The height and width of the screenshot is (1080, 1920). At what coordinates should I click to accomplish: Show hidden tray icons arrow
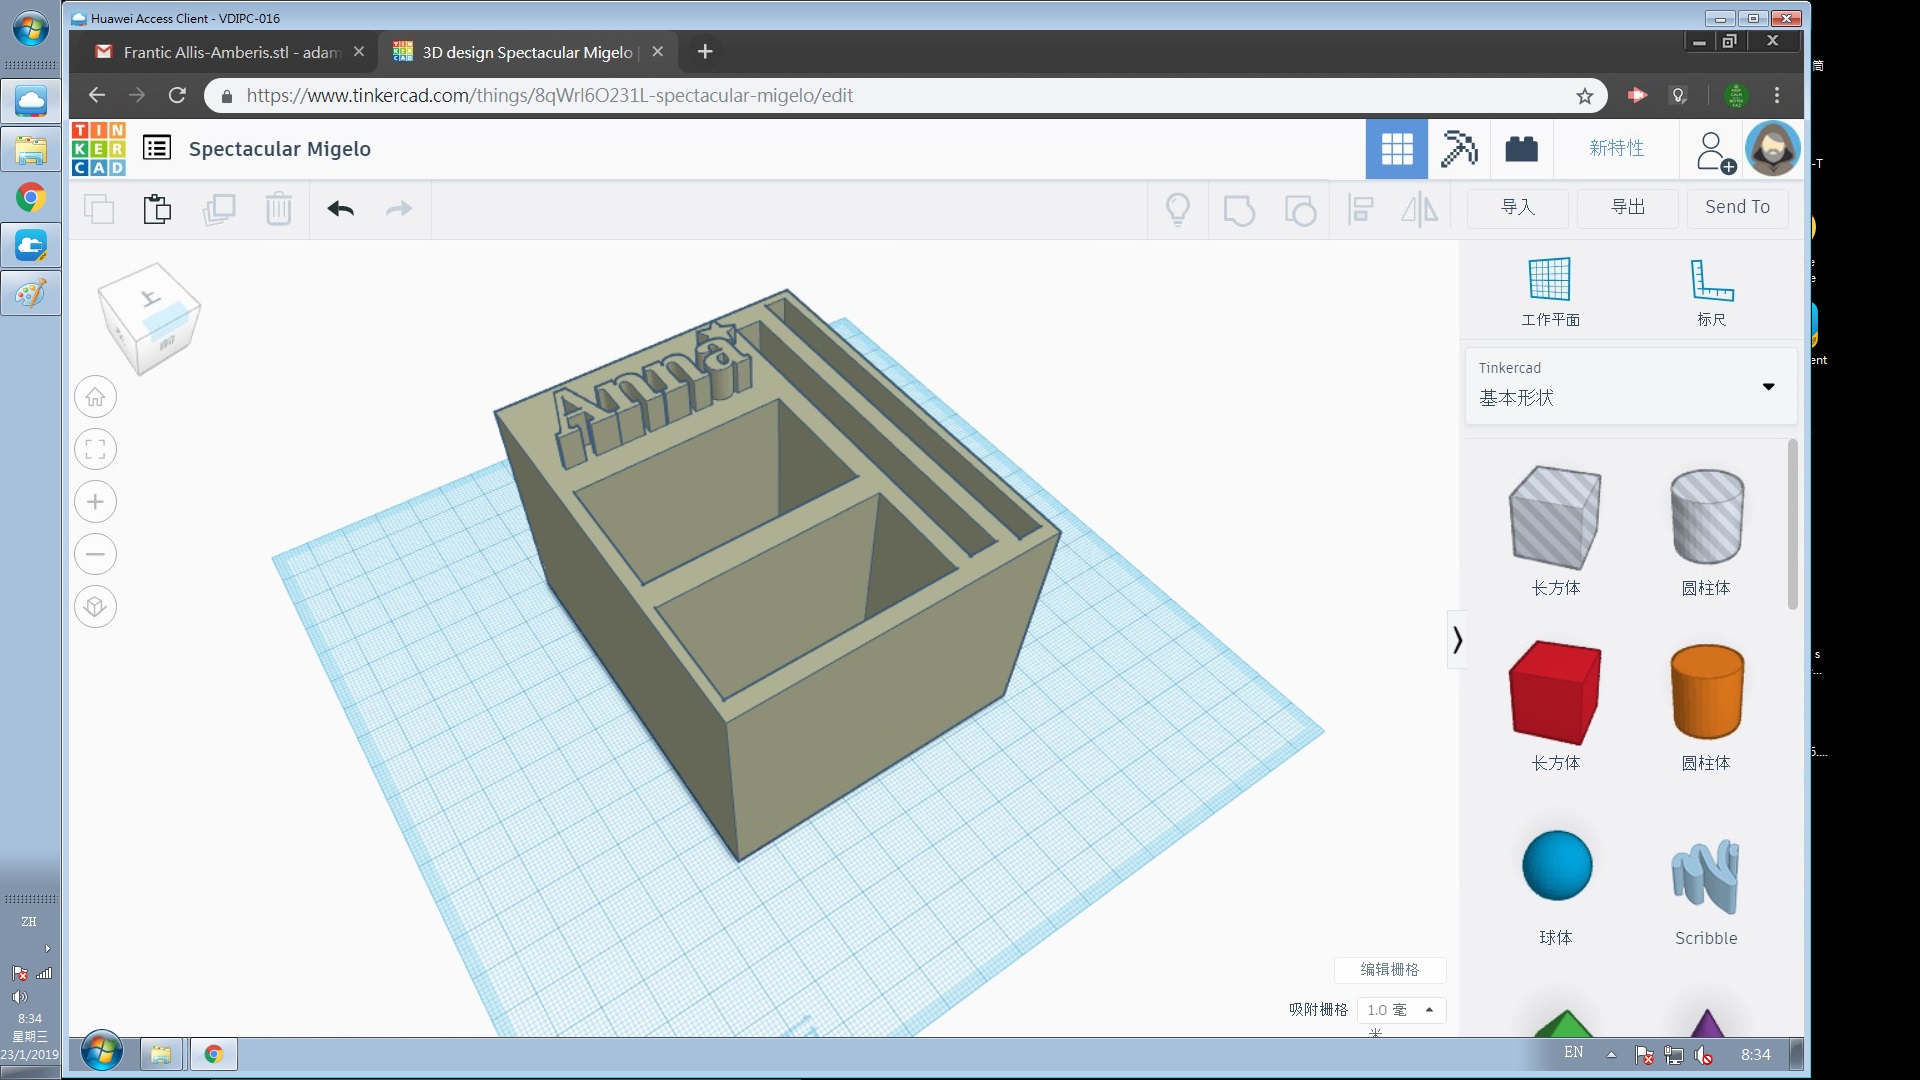pos(1611,1054)
